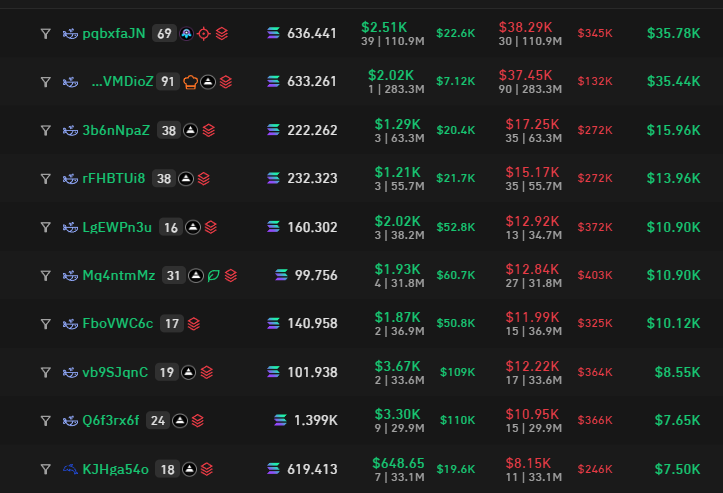Open the ...VMDioZ wallet link

(x=122, y=82)
